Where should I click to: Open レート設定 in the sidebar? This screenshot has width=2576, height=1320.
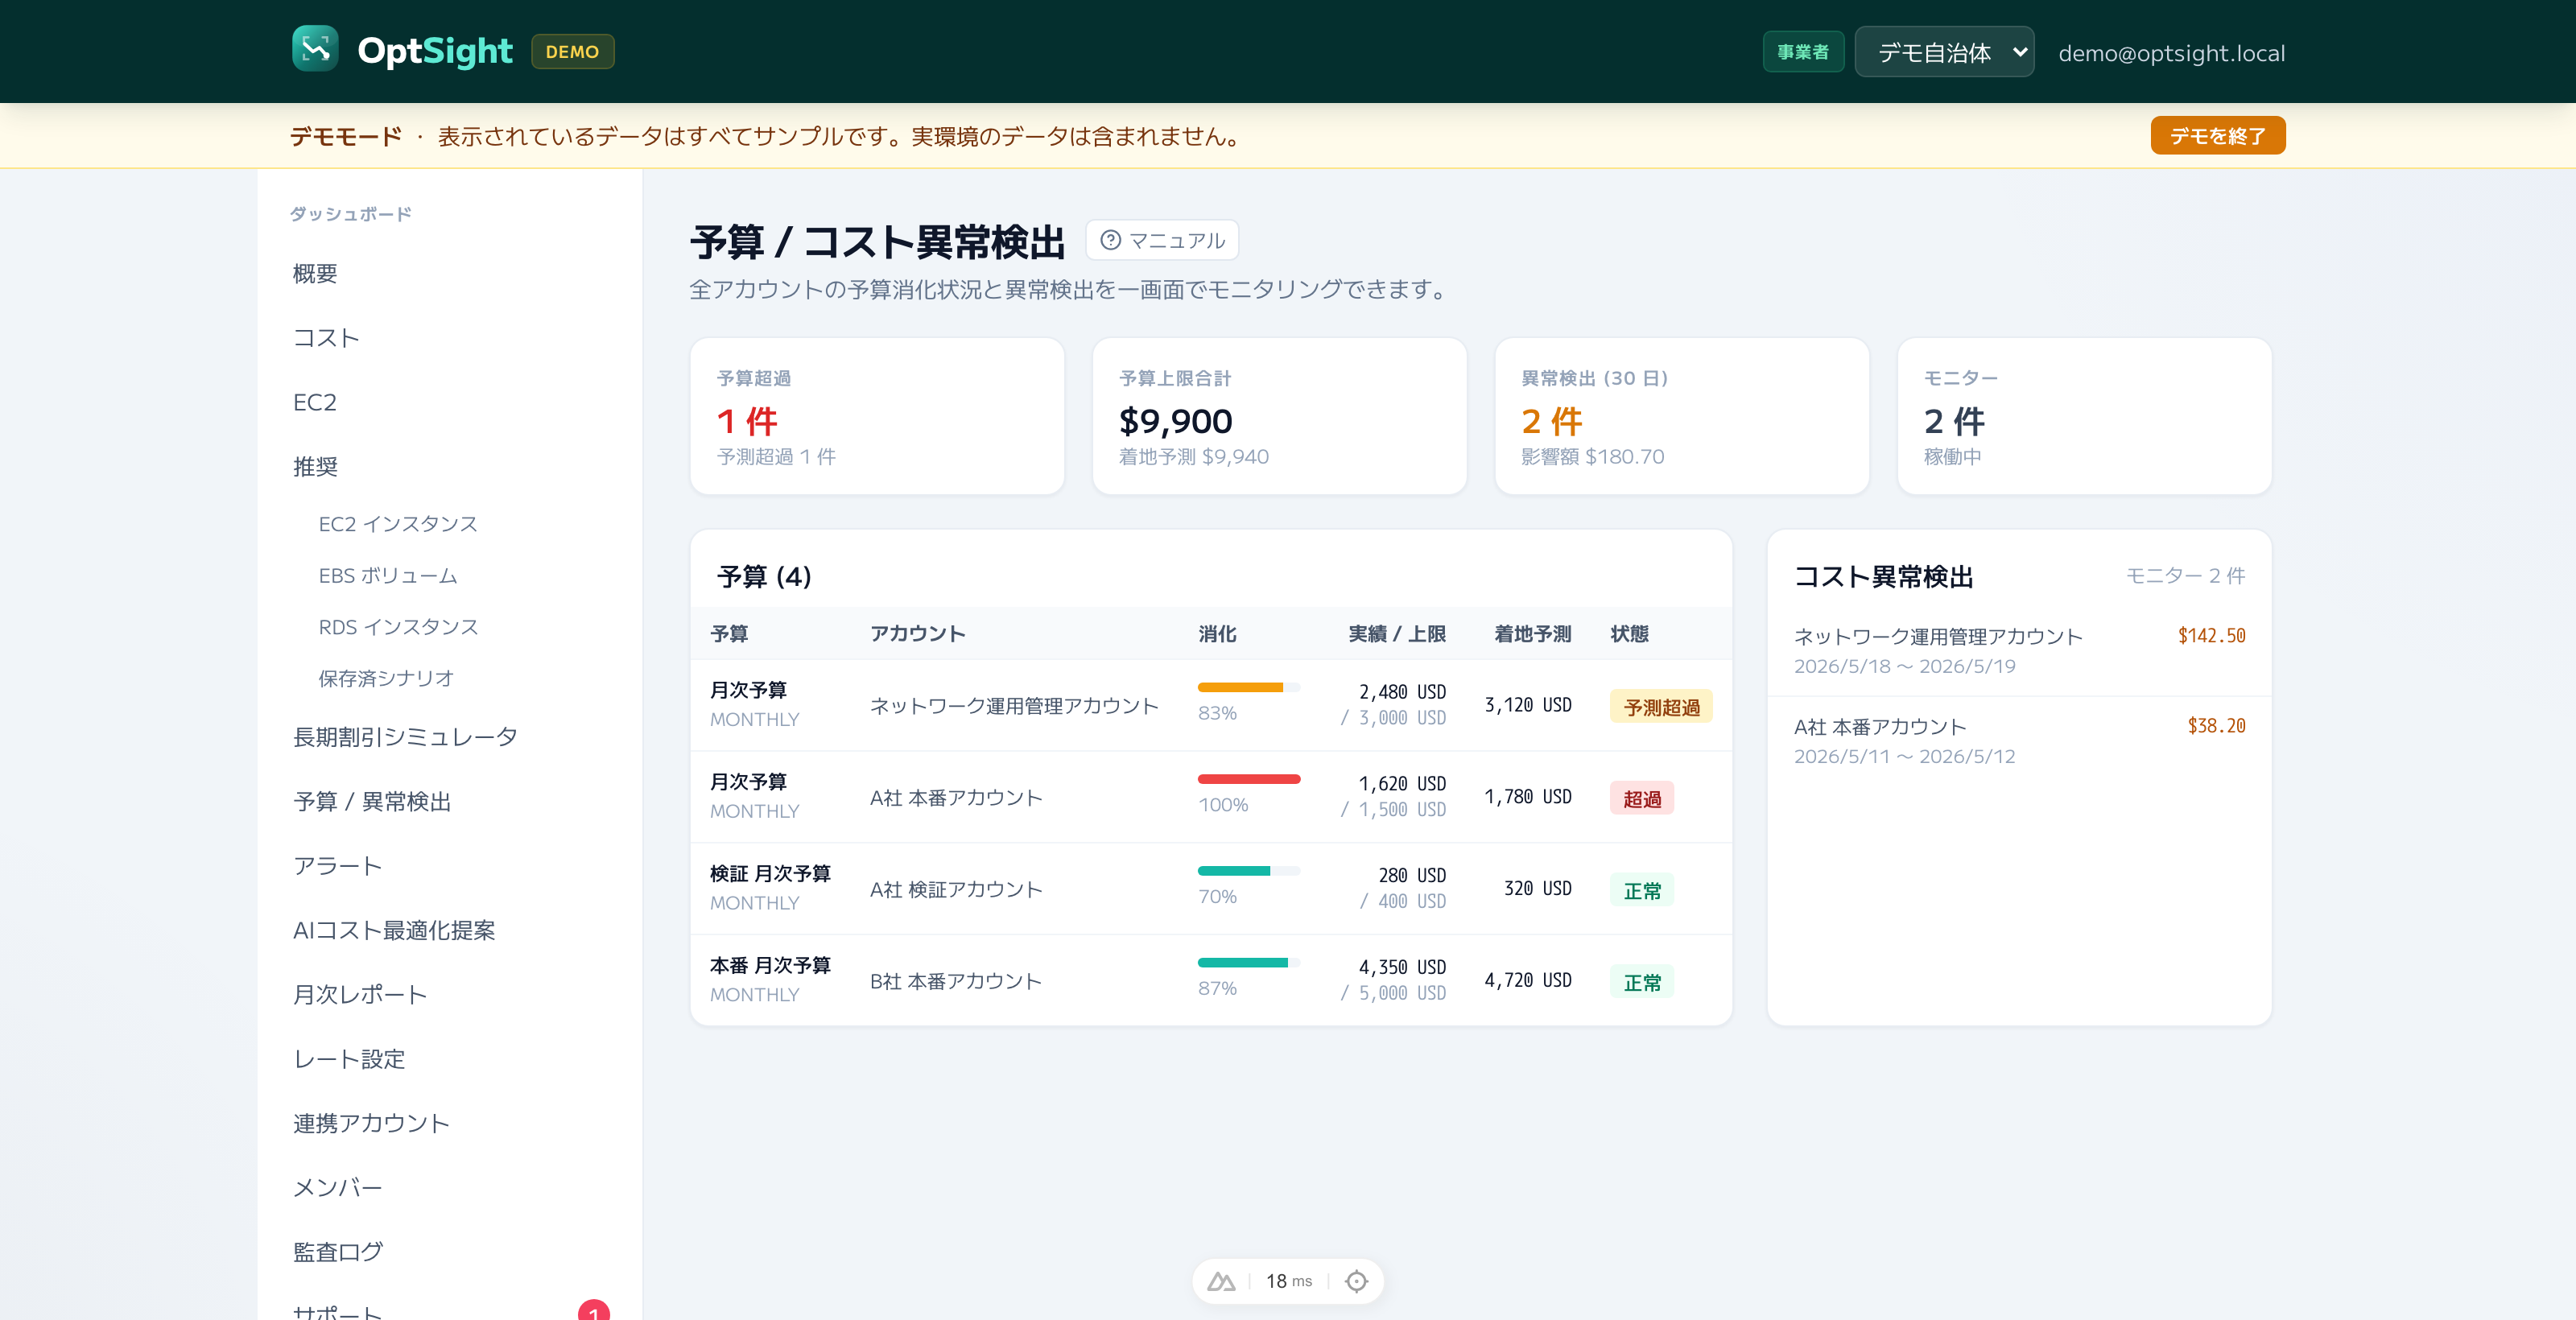point(349,1059)
